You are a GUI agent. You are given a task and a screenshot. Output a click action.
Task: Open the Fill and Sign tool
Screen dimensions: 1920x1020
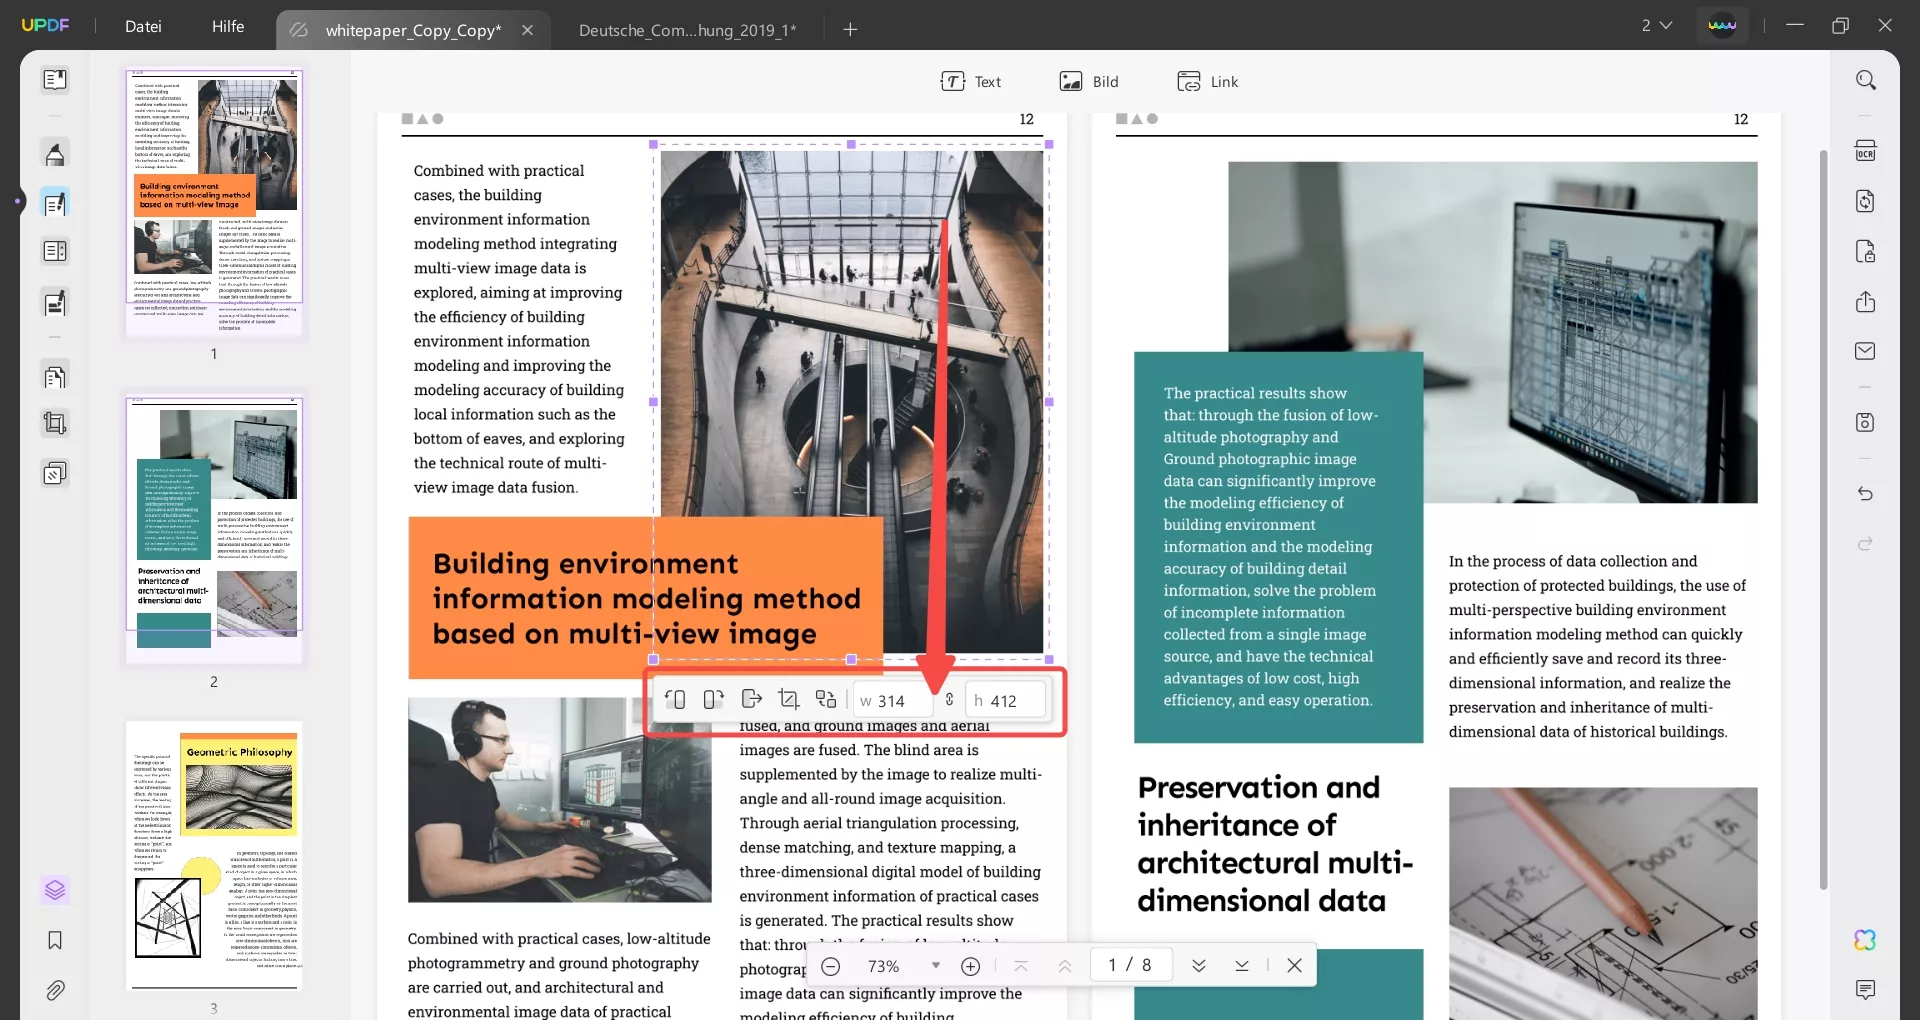pos(55,302)
